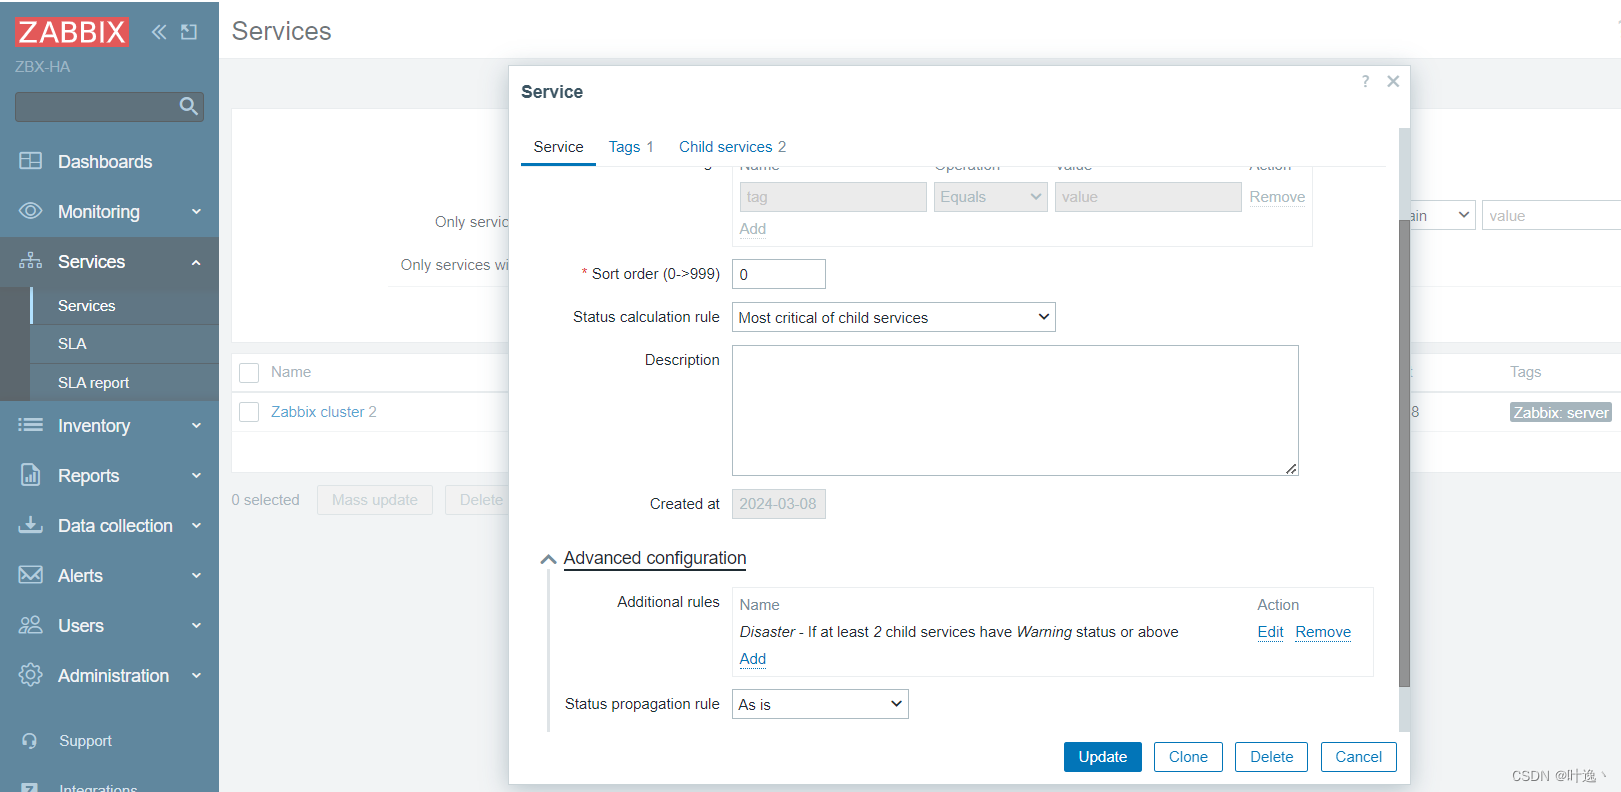
Task: Open the Equals operation dropdown
Action: tap(990, 197)
